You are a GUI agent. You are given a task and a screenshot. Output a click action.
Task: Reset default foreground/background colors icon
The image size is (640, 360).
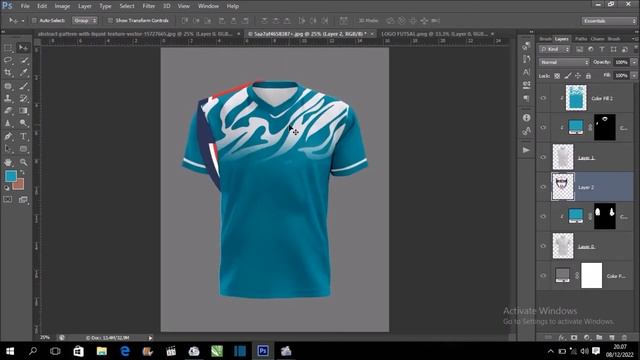[7, 188]
